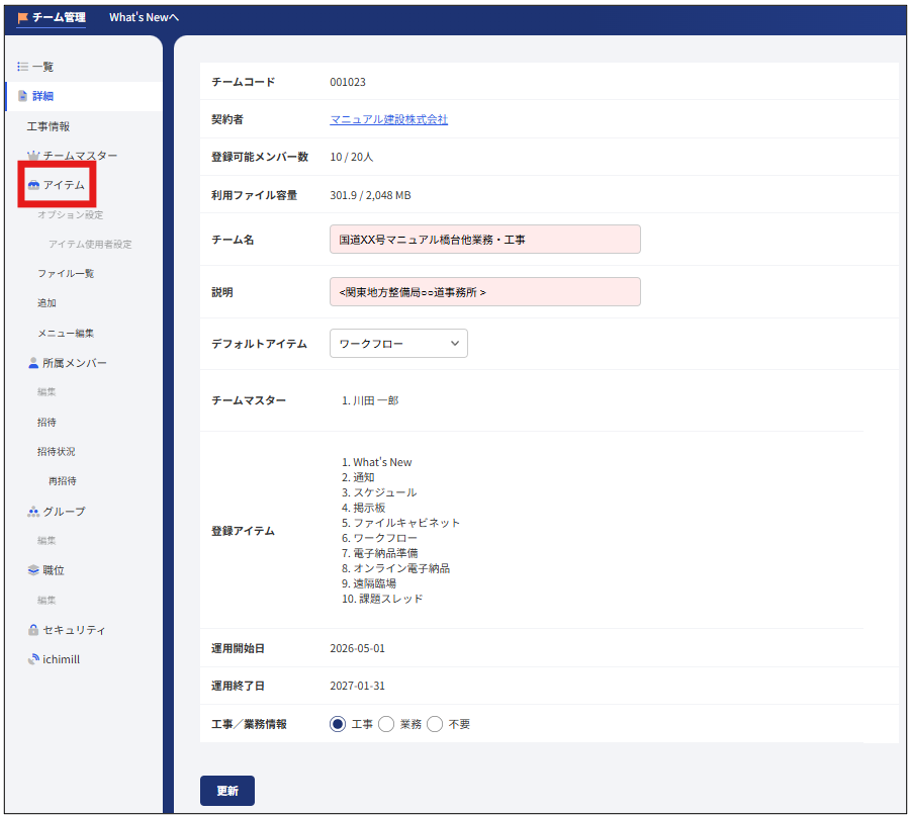This screenshot has height=817, width=909.
Task: Open アイテム sidebar entry
Action: [x=64, y=184]
